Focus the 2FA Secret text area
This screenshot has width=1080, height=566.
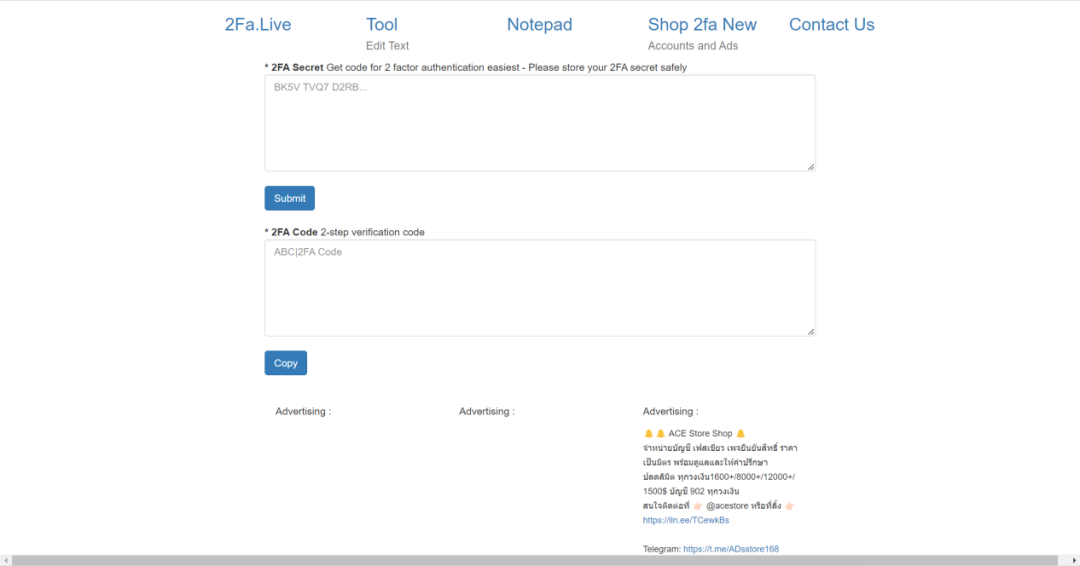pyautogui.click(x=539, y=122)
